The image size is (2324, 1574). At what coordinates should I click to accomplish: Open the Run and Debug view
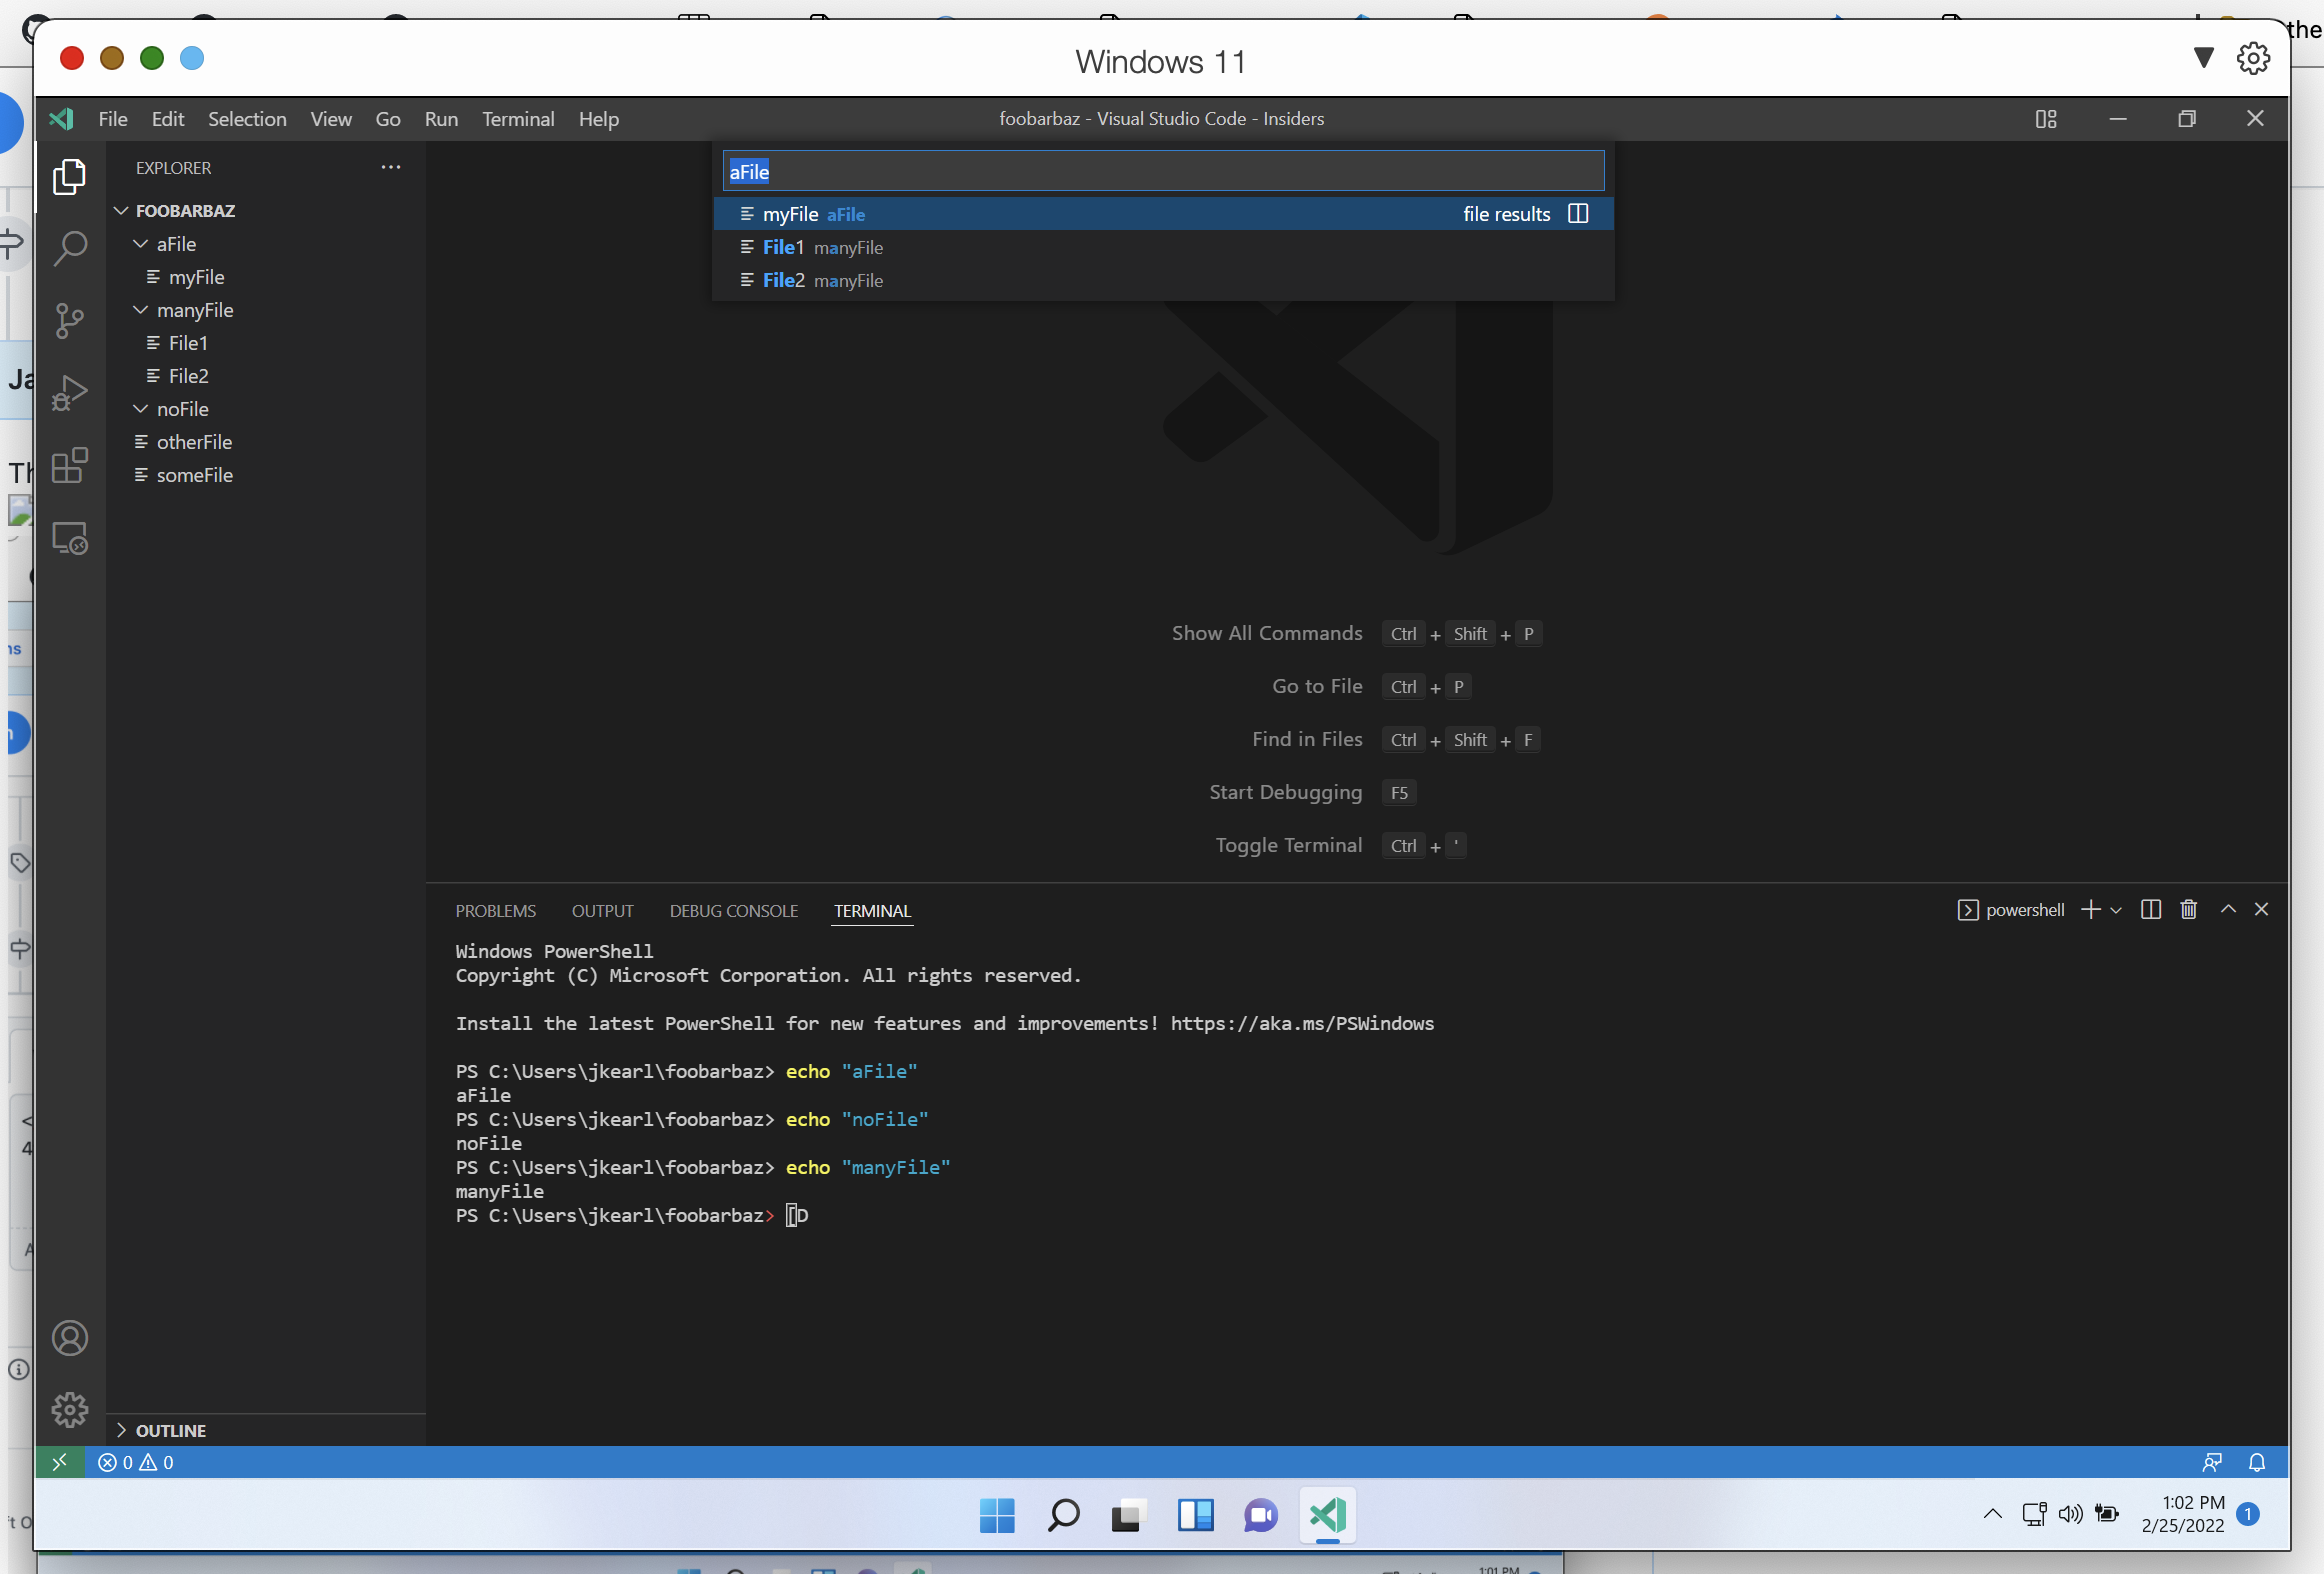[70, 393]
